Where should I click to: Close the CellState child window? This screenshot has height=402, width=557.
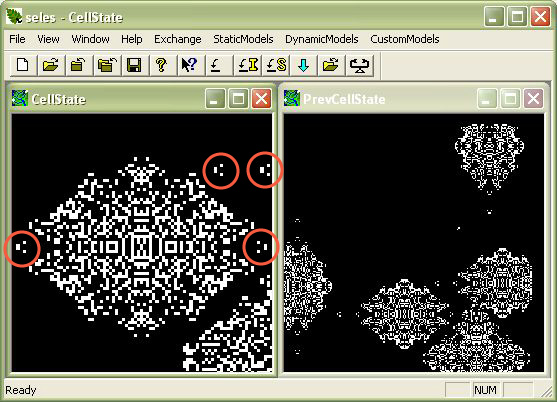[x=261, y=99]
